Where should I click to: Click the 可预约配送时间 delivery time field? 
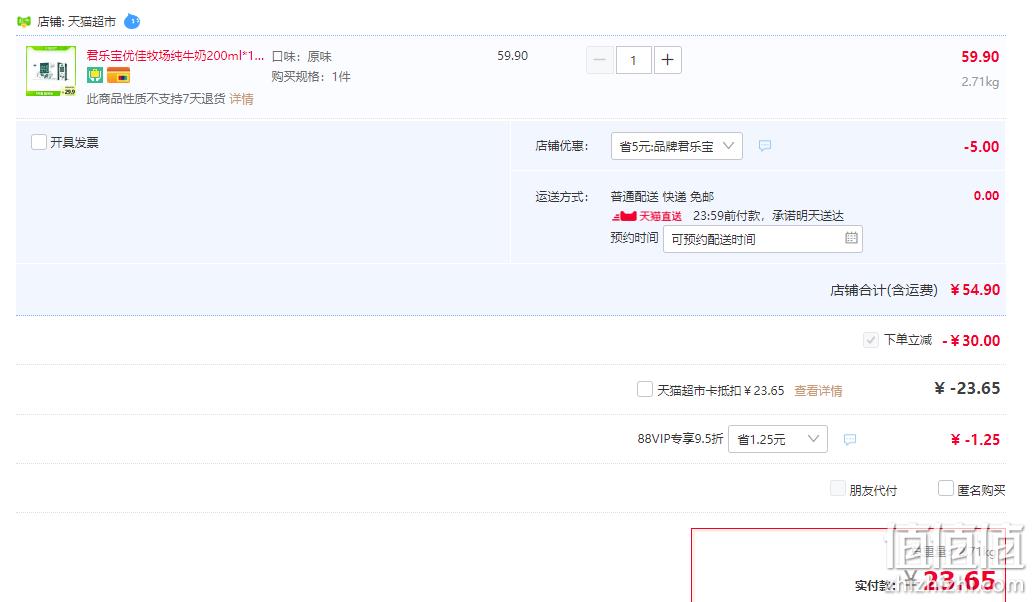click(x=763, y=239)
